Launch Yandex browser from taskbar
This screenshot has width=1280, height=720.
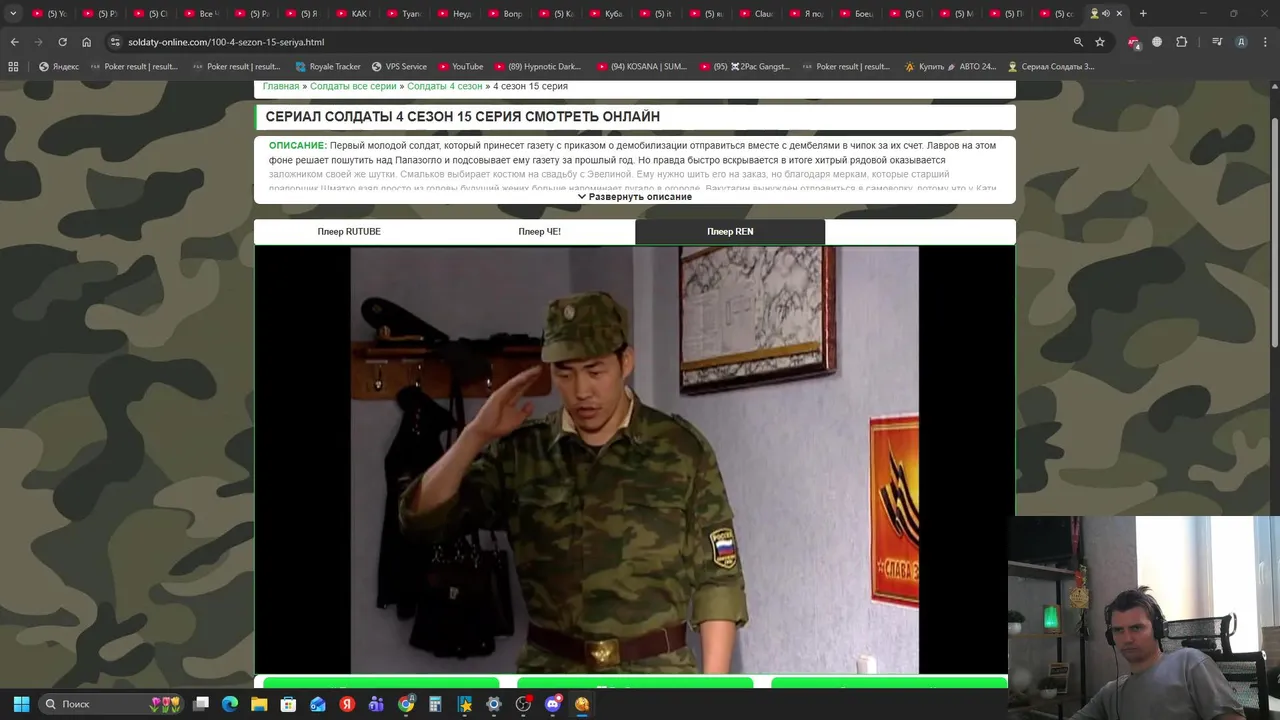[x=347, y=704]
